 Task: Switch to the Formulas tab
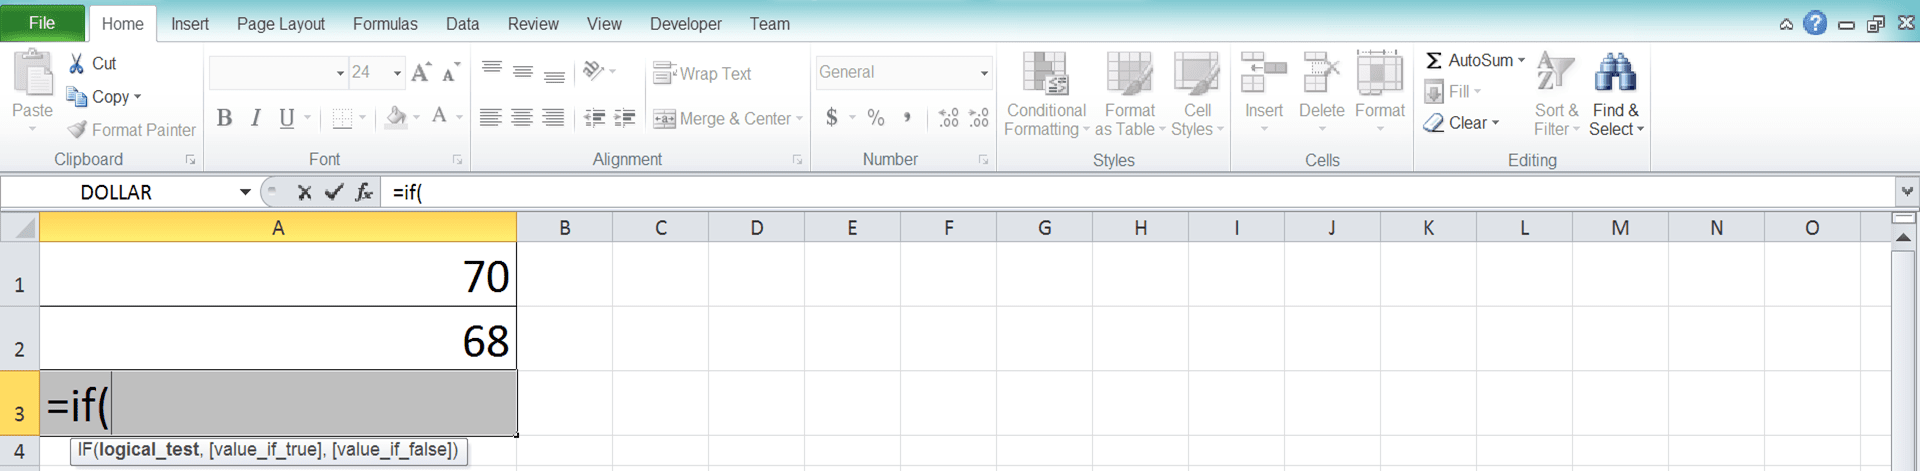[385, 24]
